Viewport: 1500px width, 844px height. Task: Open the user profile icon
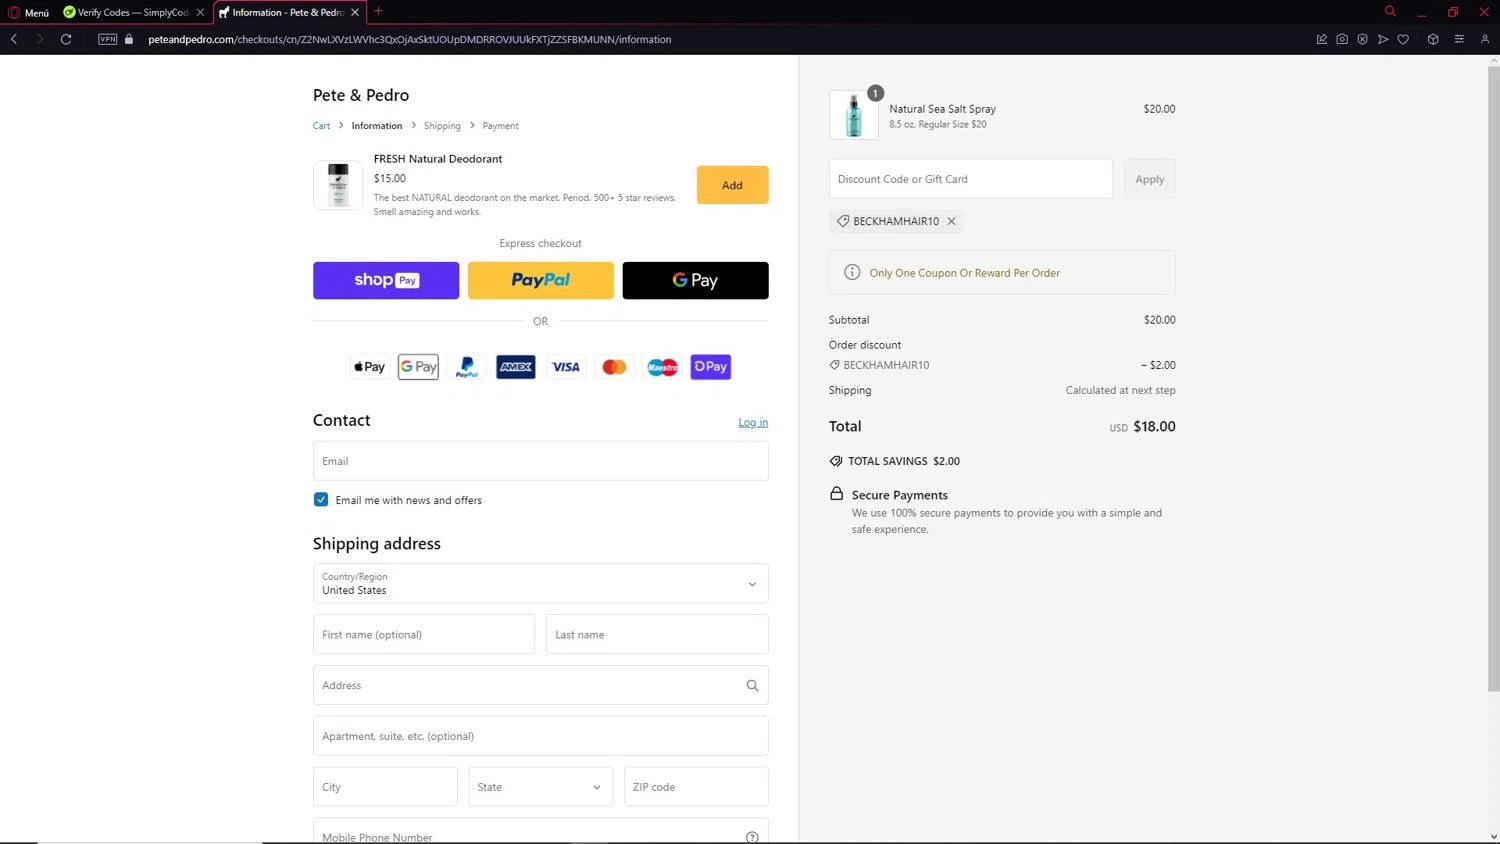tap(1485, 39)
